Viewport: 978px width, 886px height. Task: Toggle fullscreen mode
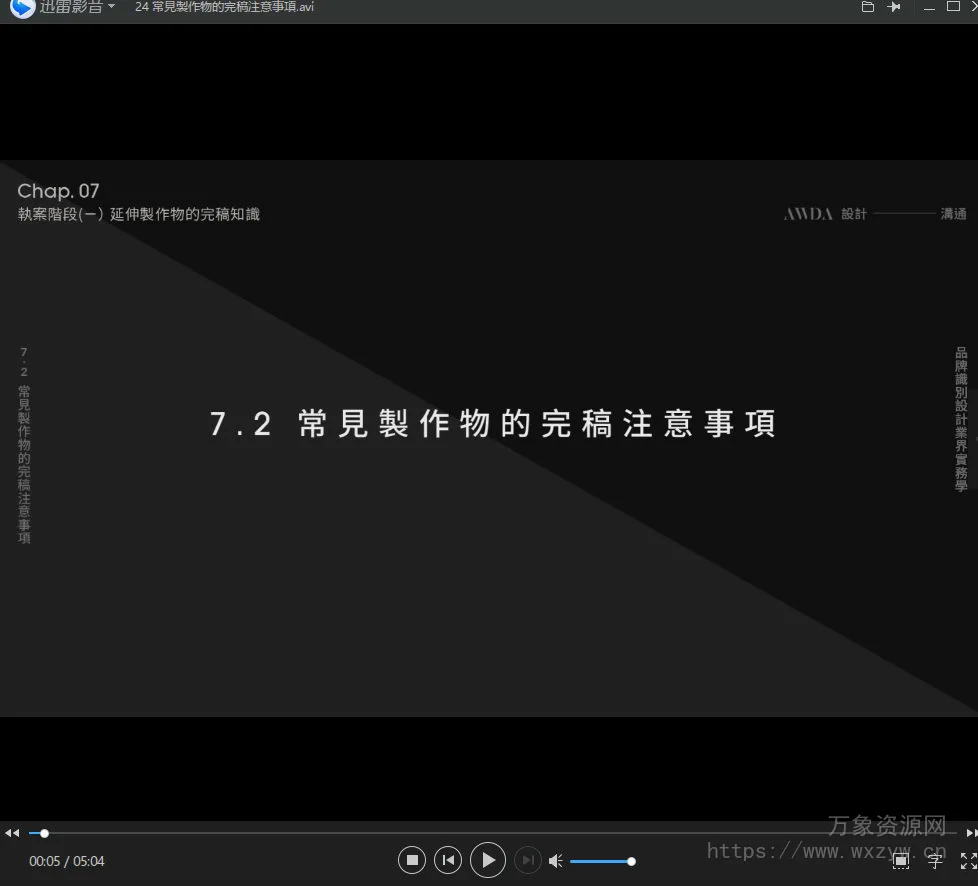click(x=968, y=860)
